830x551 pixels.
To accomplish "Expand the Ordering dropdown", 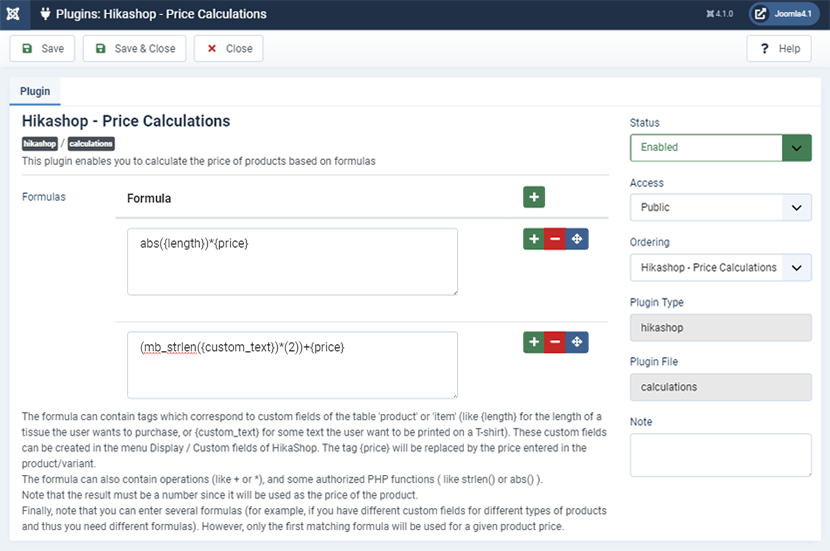I will (x=720, y=267).
